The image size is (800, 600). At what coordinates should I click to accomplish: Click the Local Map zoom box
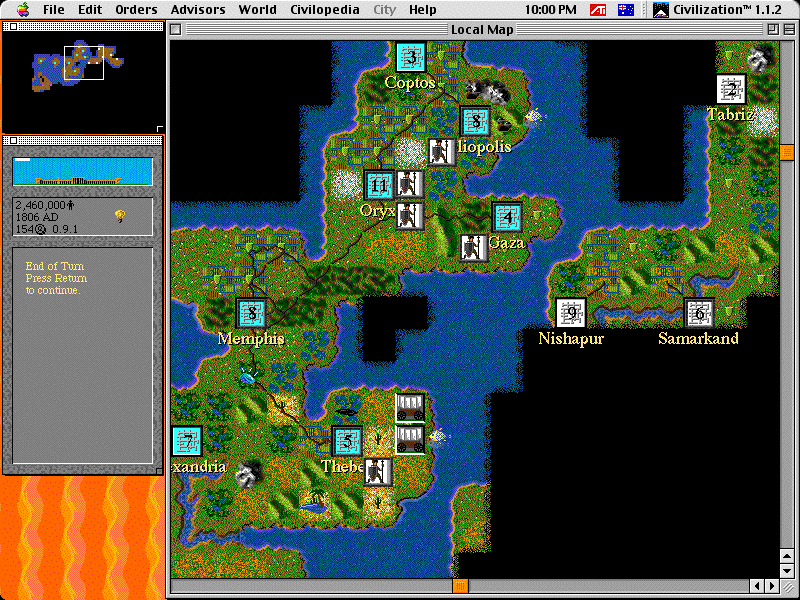tap(773, 30)
